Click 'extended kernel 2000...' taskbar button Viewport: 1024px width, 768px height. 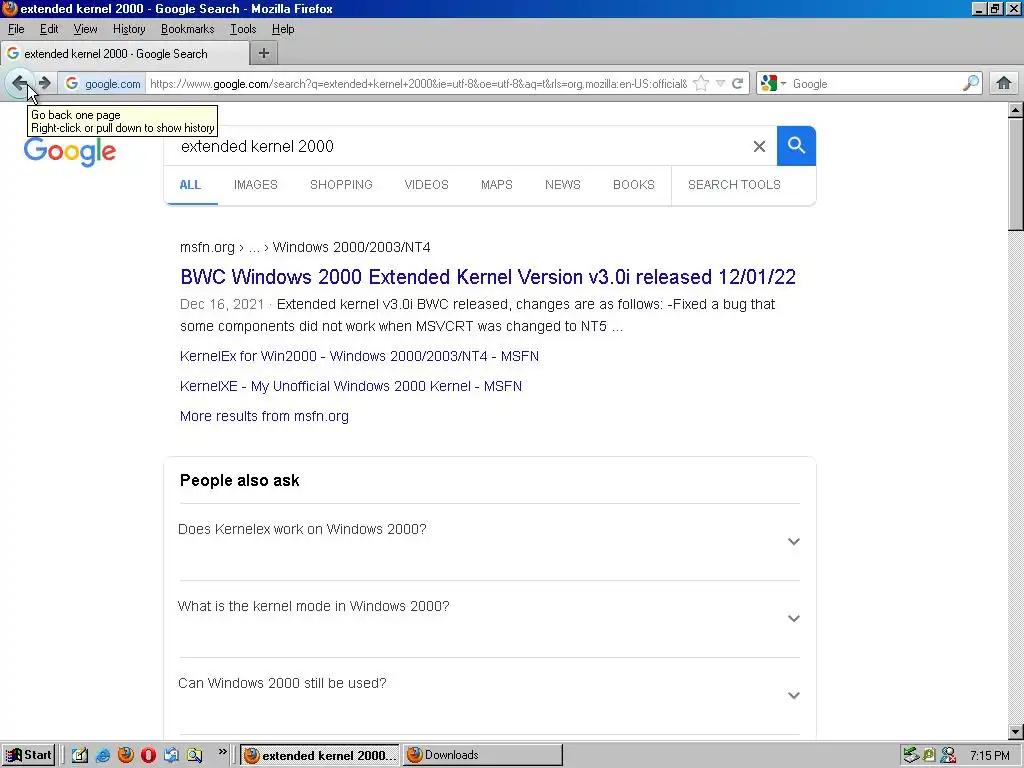[x=320, y=755]
